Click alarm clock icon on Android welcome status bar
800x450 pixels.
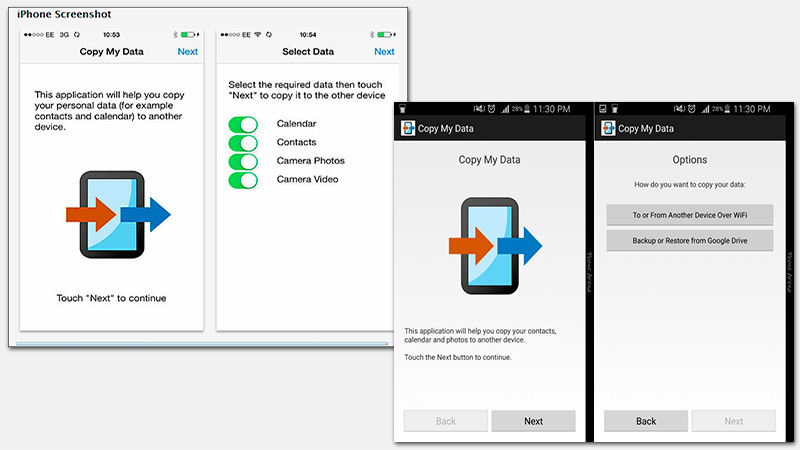click(x=491, y=109)
